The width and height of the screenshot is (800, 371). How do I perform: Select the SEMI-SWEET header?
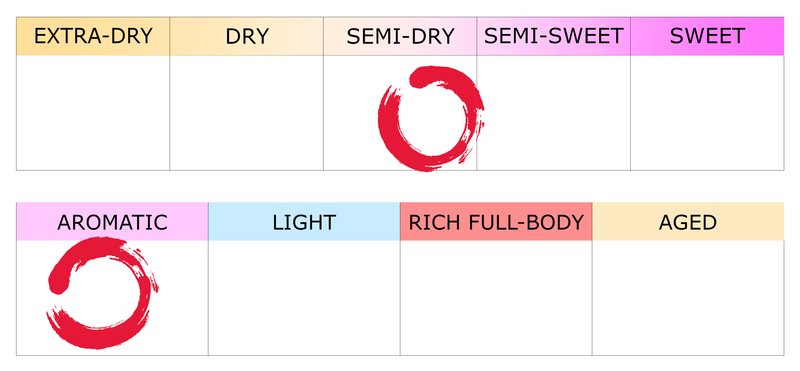click(554, 36)
